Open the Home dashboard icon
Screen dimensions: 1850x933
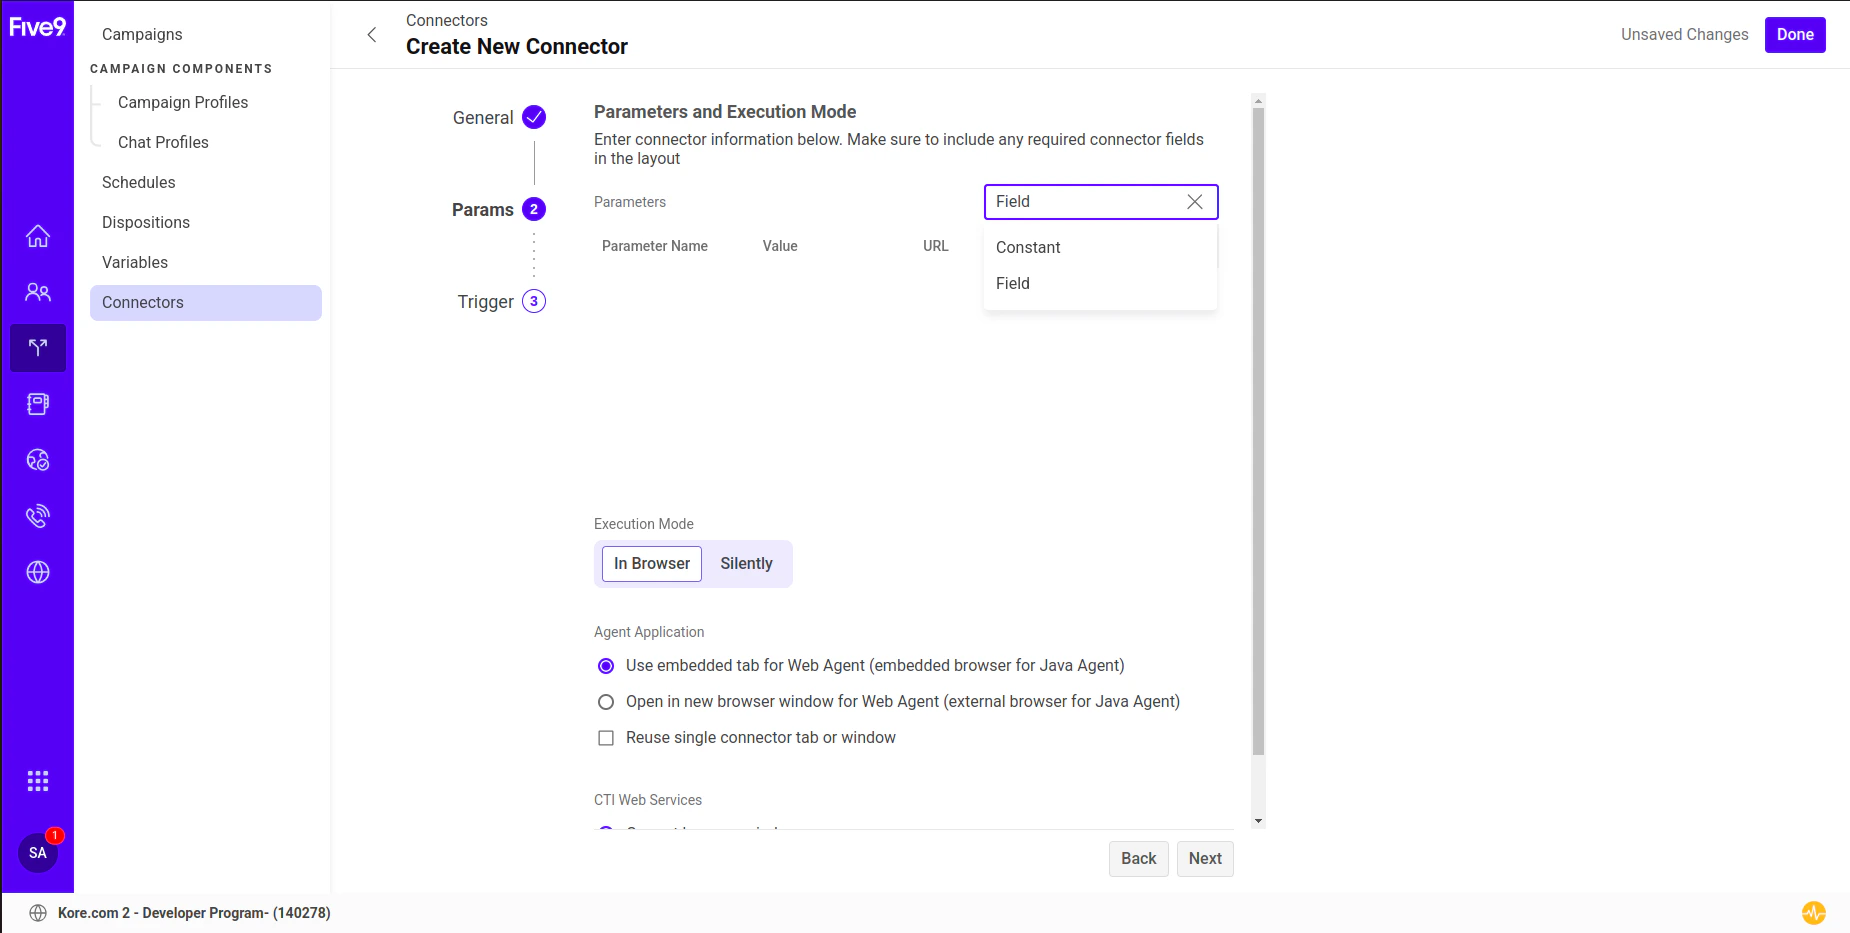37,236
